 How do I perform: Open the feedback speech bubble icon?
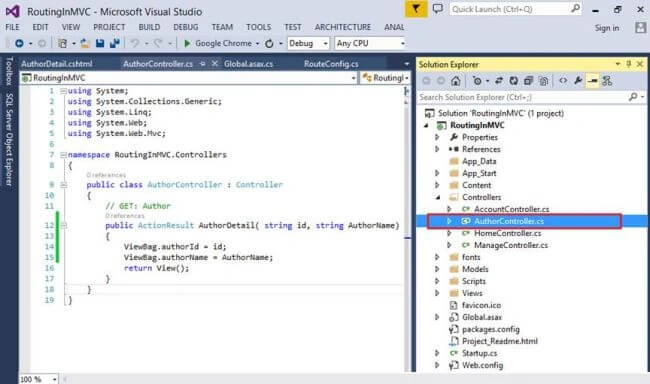click(x=437, y=9)
